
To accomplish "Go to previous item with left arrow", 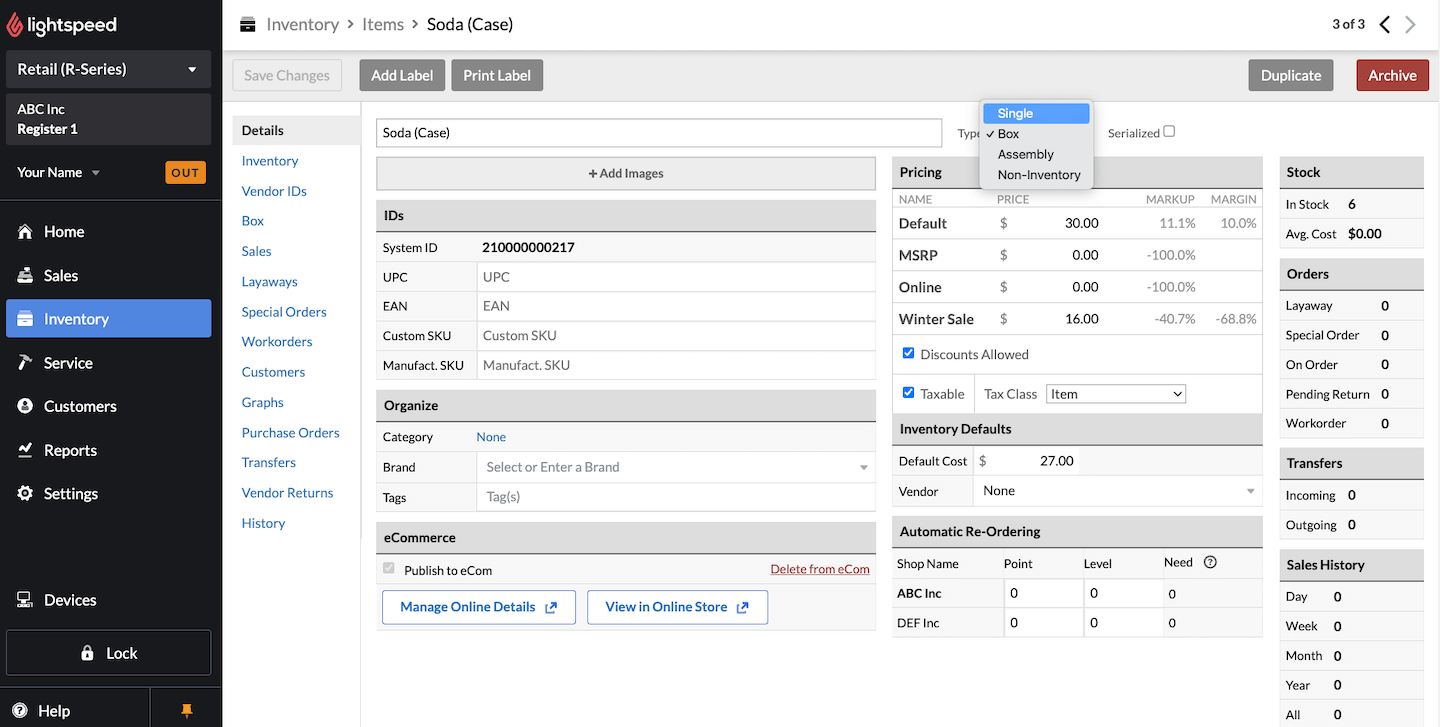I will point(1385,25).
